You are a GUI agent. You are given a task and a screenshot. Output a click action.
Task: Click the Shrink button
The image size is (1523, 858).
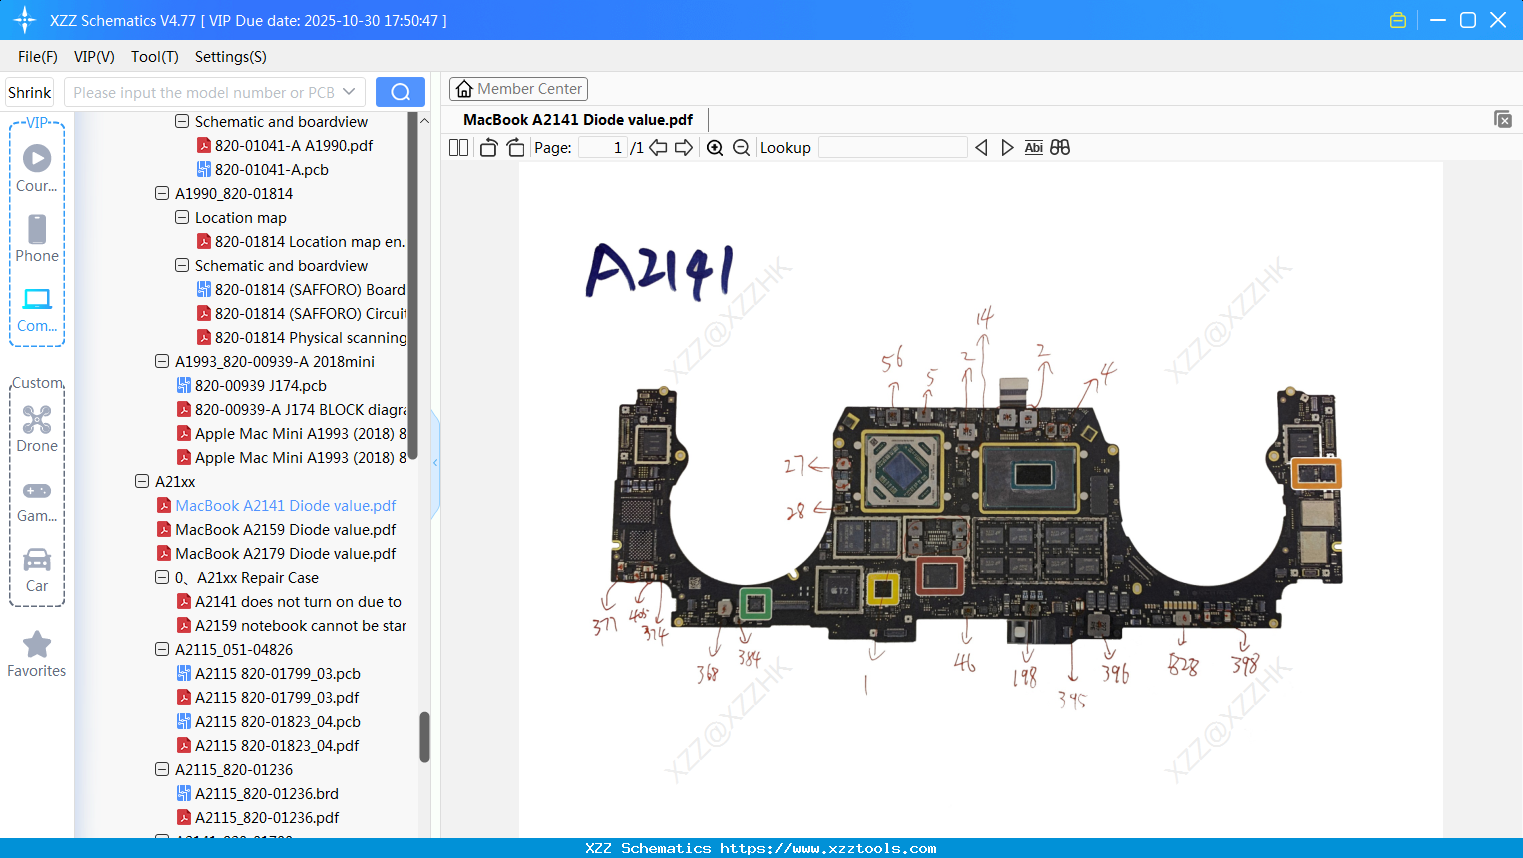pyautogui.click(x=30, y=92)
